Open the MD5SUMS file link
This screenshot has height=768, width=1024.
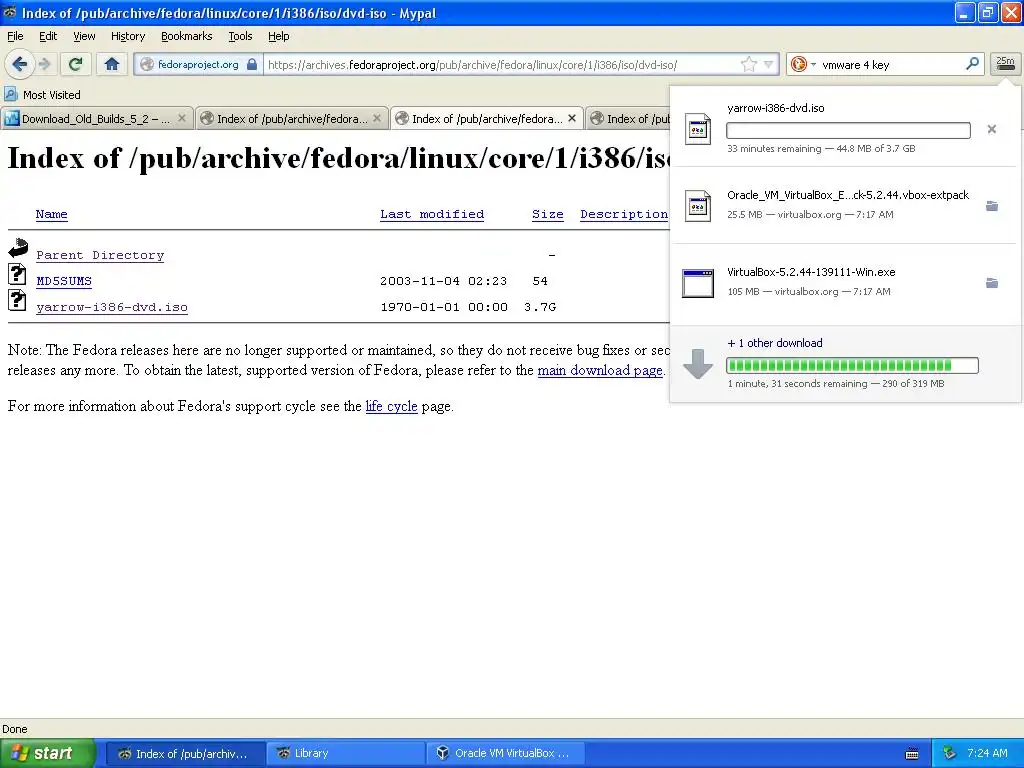[x=64, y=281]
